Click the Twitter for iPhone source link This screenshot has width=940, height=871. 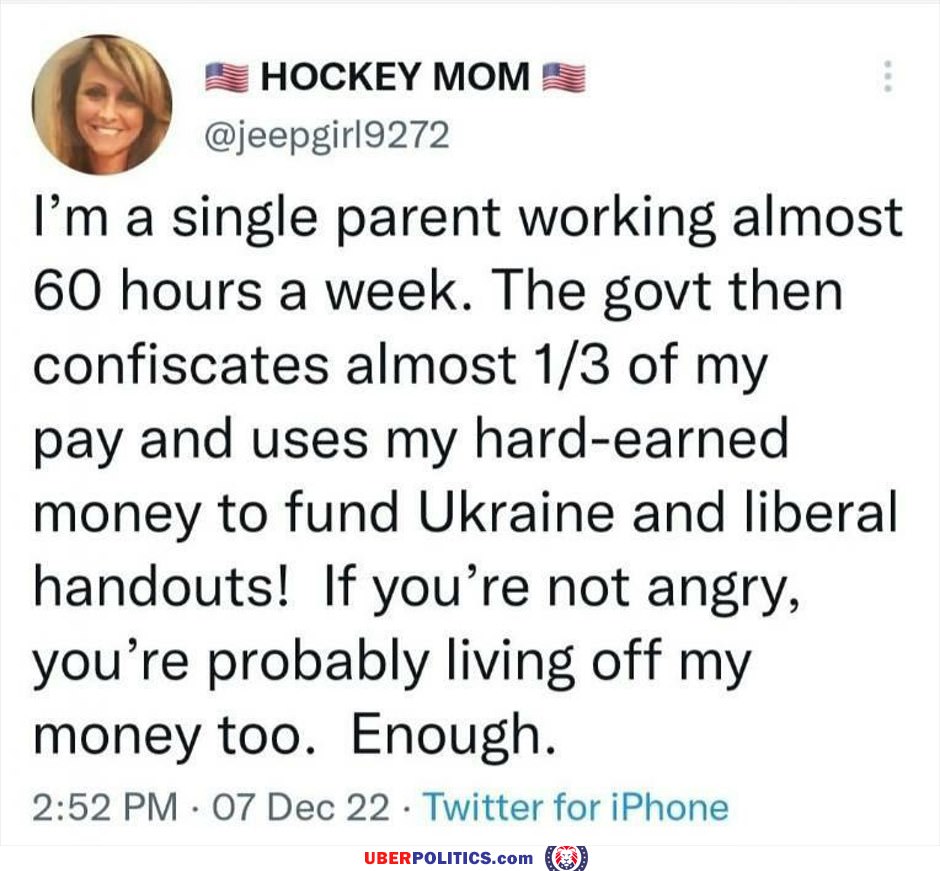[576, 807]
